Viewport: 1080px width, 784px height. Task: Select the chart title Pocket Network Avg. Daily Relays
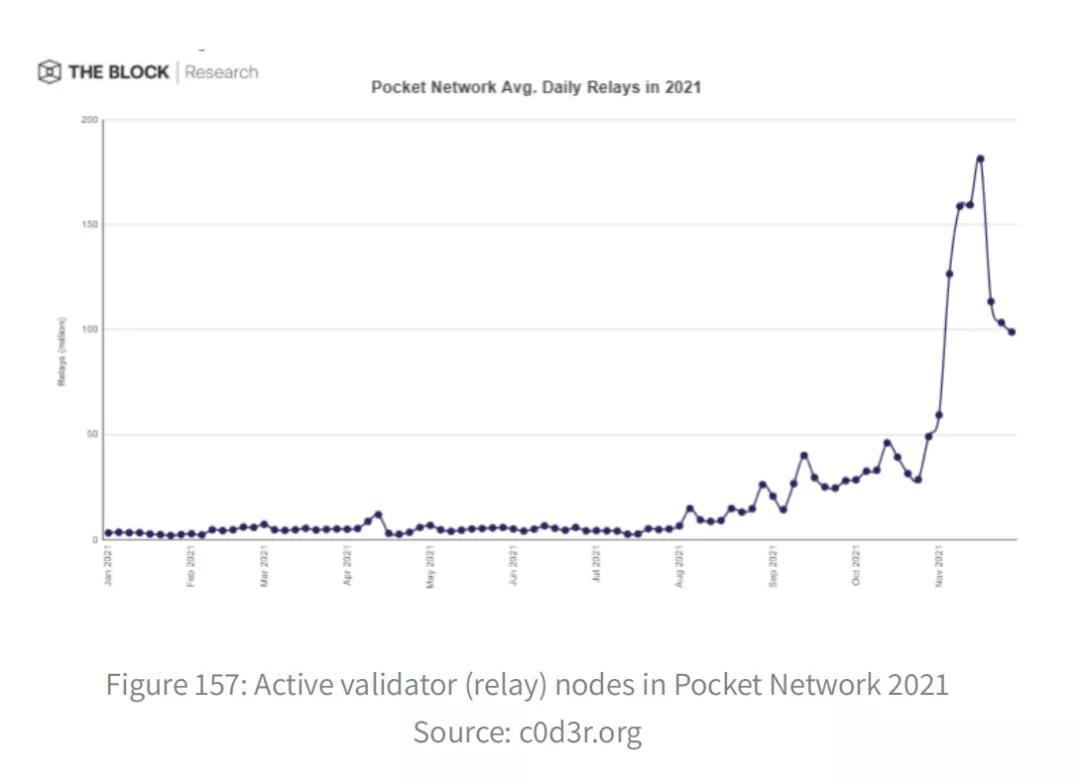pyautogui.click(x=536, y=87)
